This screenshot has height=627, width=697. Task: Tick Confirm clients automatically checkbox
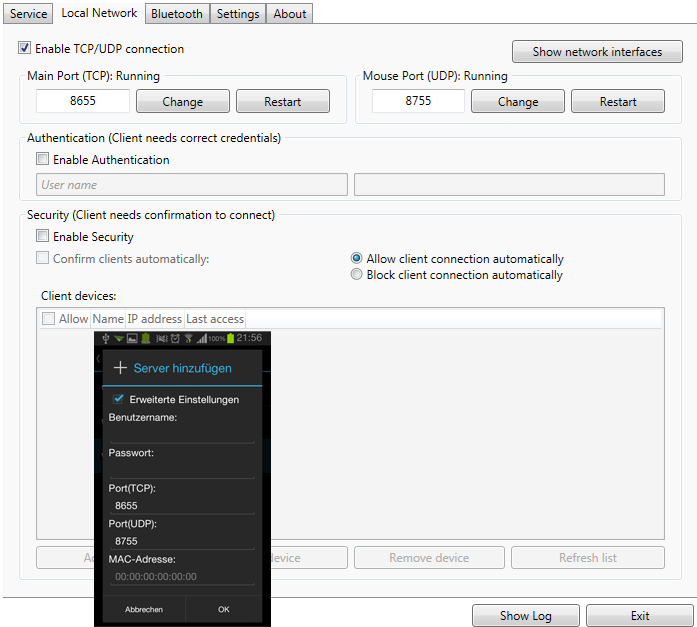[42, 258]
